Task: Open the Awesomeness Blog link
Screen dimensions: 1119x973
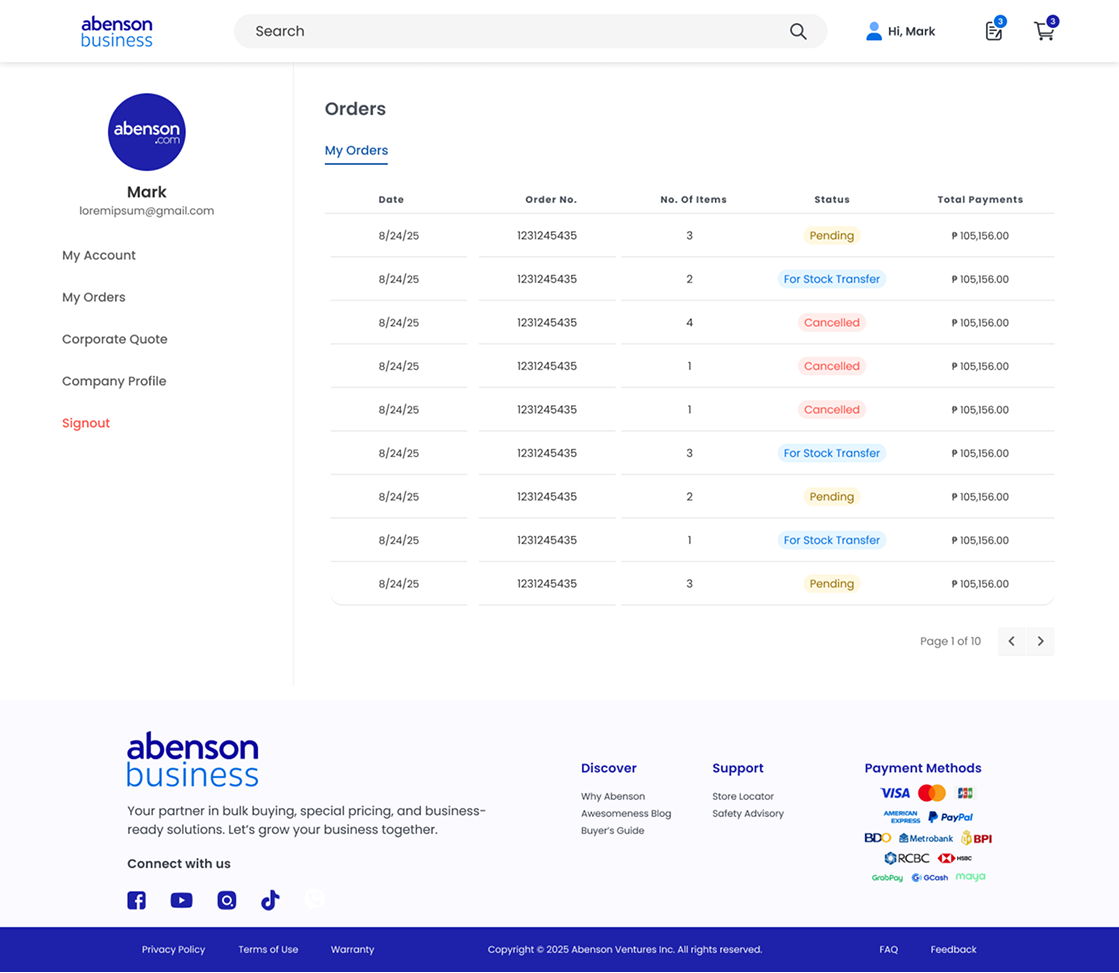Action: [626, 814]
